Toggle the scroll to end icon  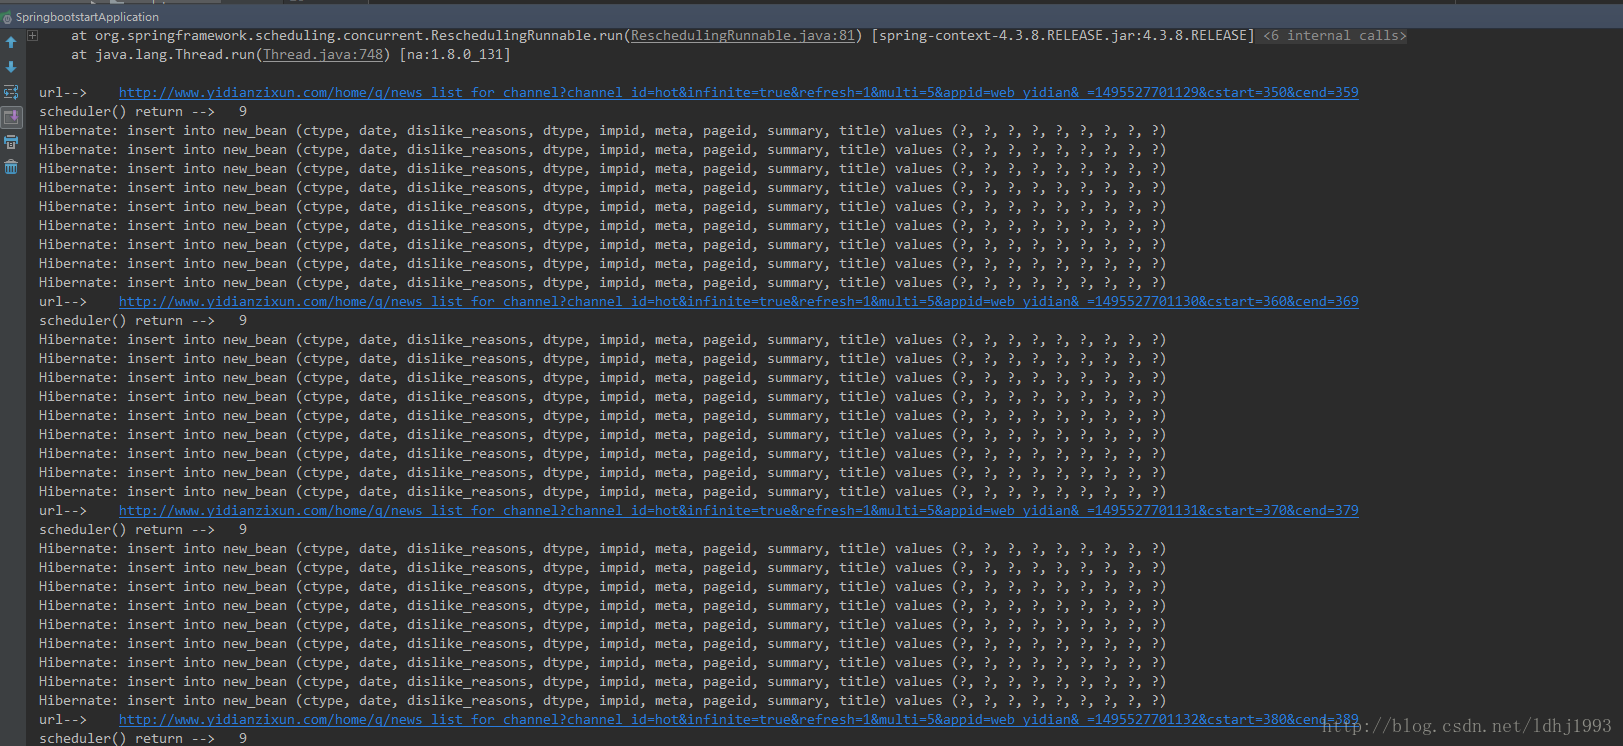point(11,117)
